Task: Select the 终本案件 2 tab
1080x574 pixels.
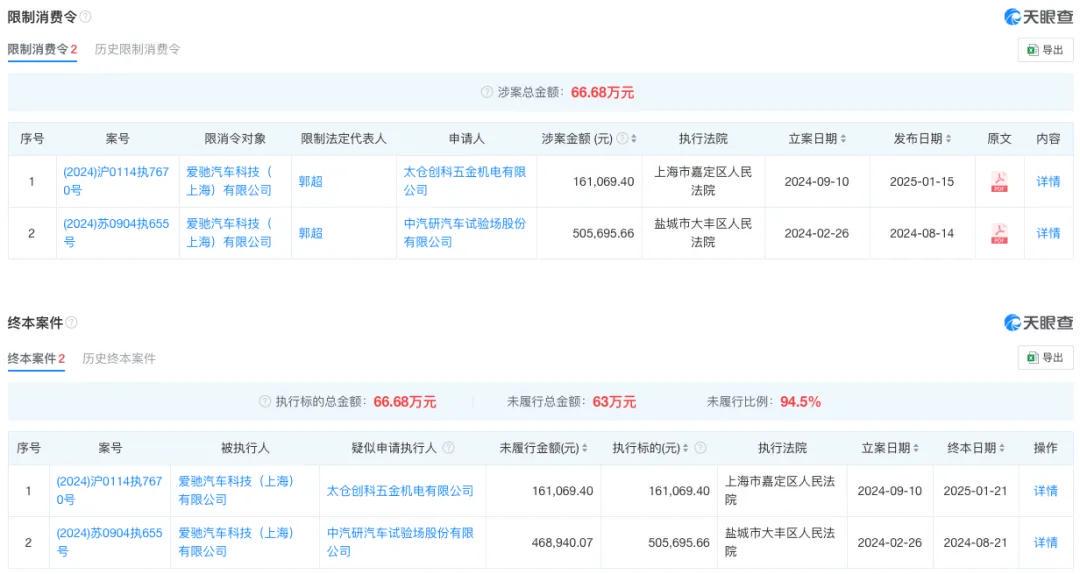Action: (x=36, y=358)
